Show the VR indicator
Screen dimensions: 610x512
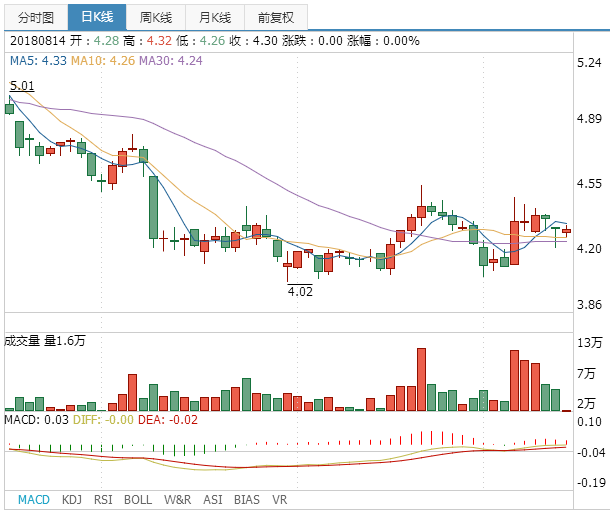(x=279, y=500)
